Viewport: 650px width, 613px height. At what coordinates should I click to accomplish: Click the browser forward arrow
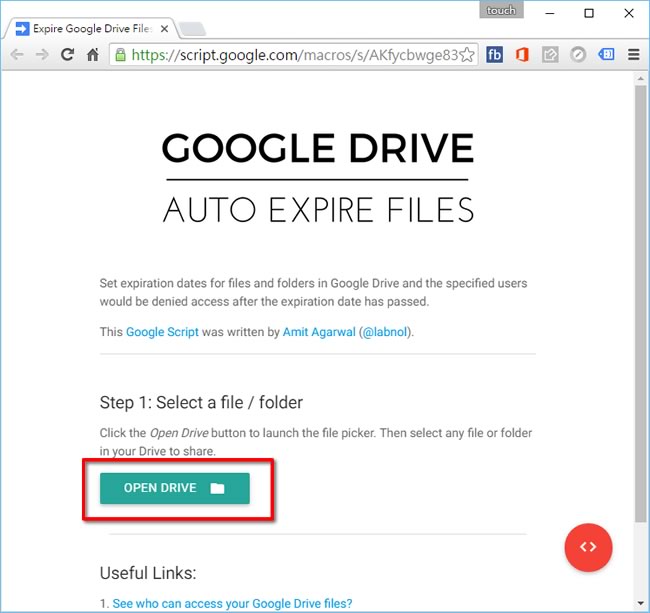point(42,54)
